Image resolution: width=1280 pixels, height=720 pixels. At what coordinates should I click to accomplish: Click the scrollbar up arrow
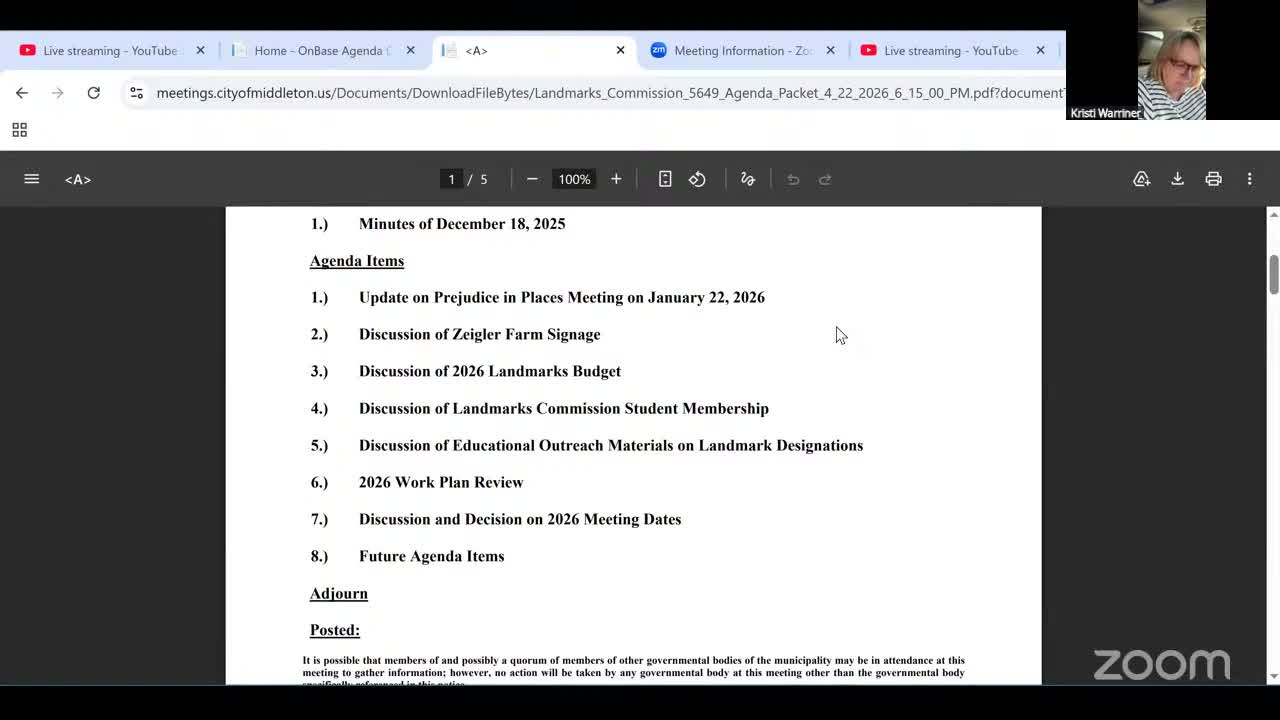click(x=1273, y=214)
